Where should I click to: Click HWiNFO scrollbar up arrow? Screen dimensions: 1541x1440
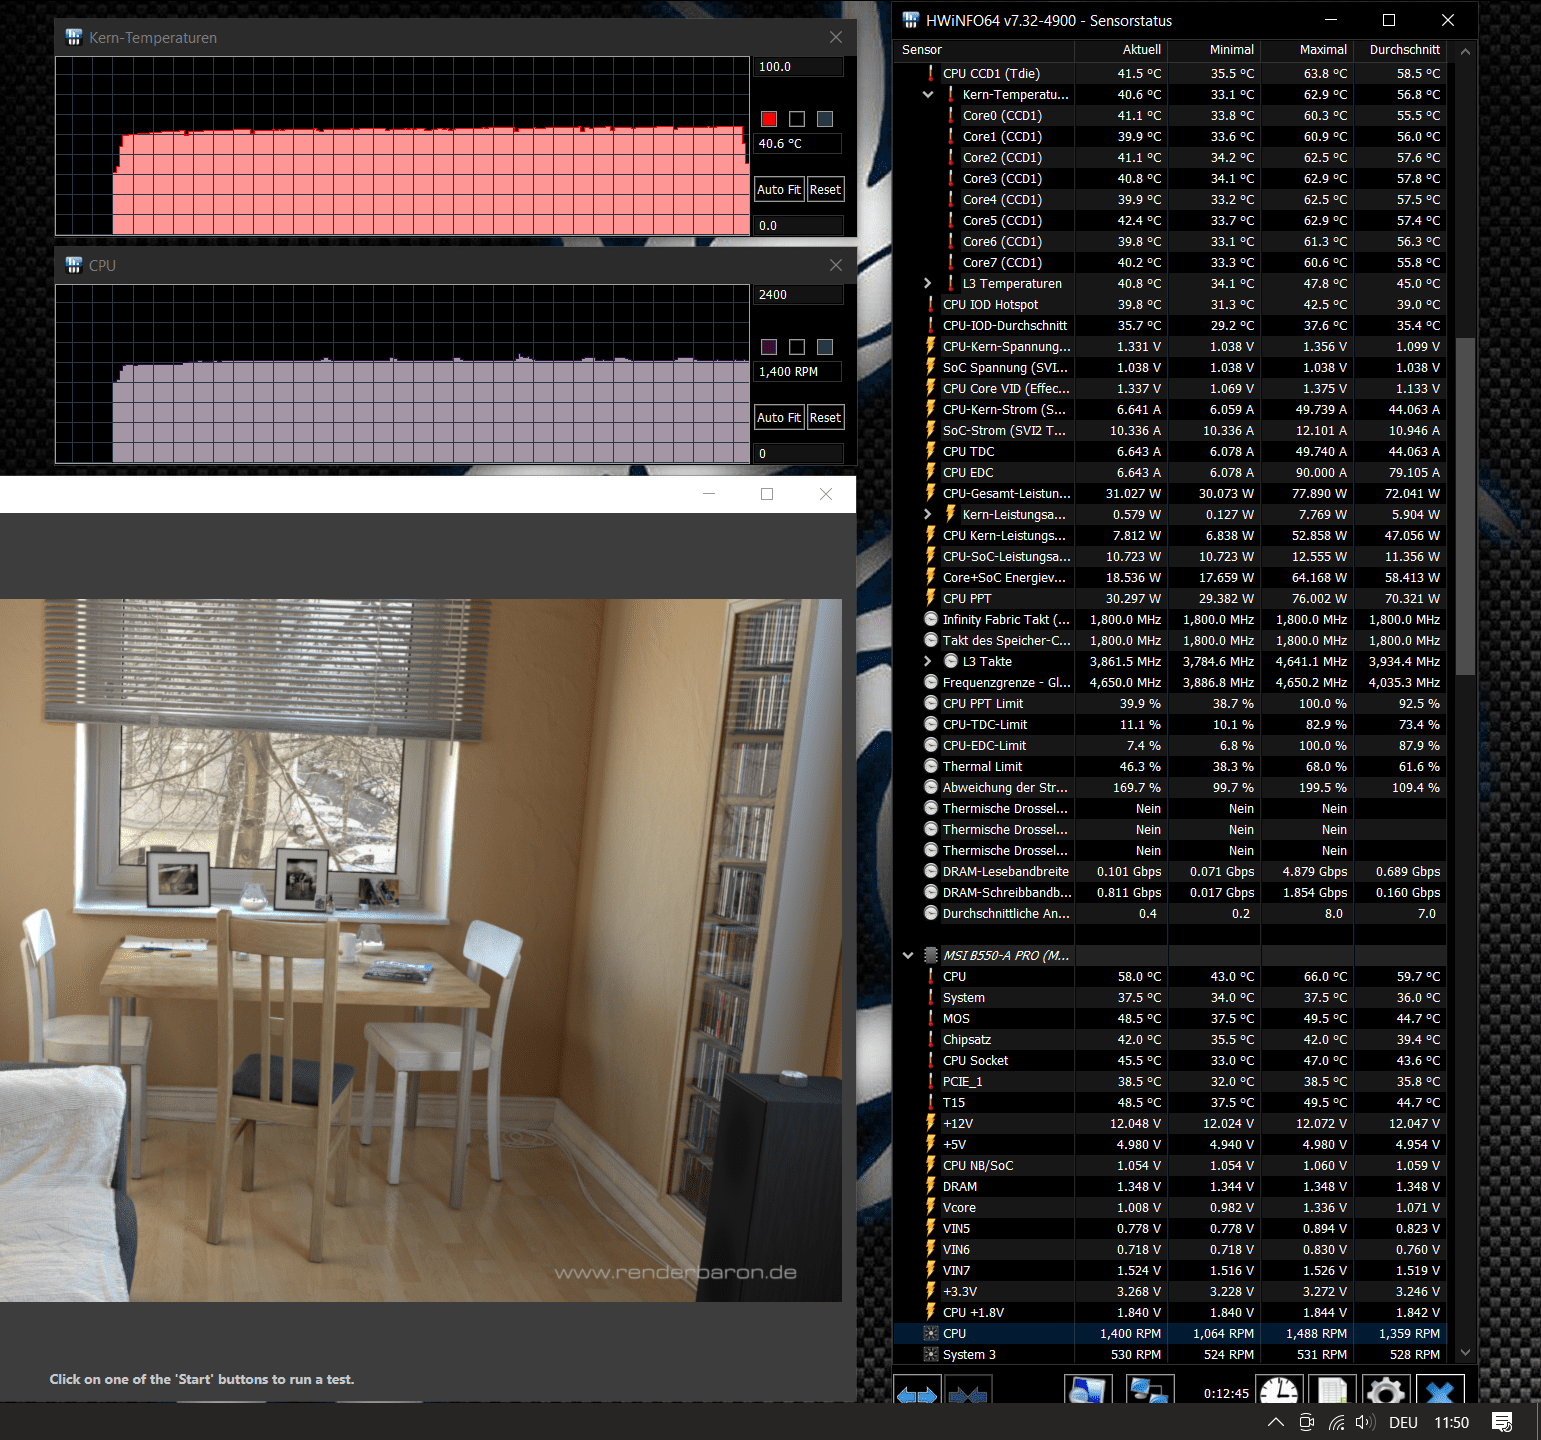click(1465, 51)
